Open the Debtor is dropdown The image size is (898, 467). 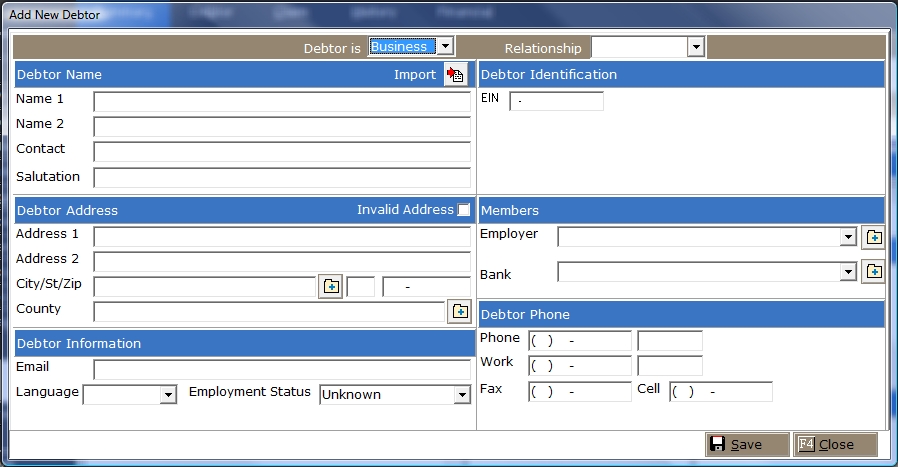coord(445,47)
